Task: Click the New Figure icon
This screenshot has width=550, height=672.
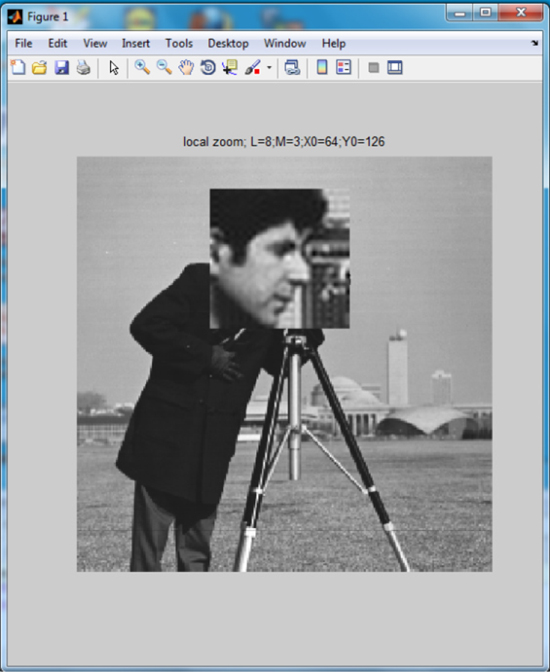Action: [x=18, y=67]
